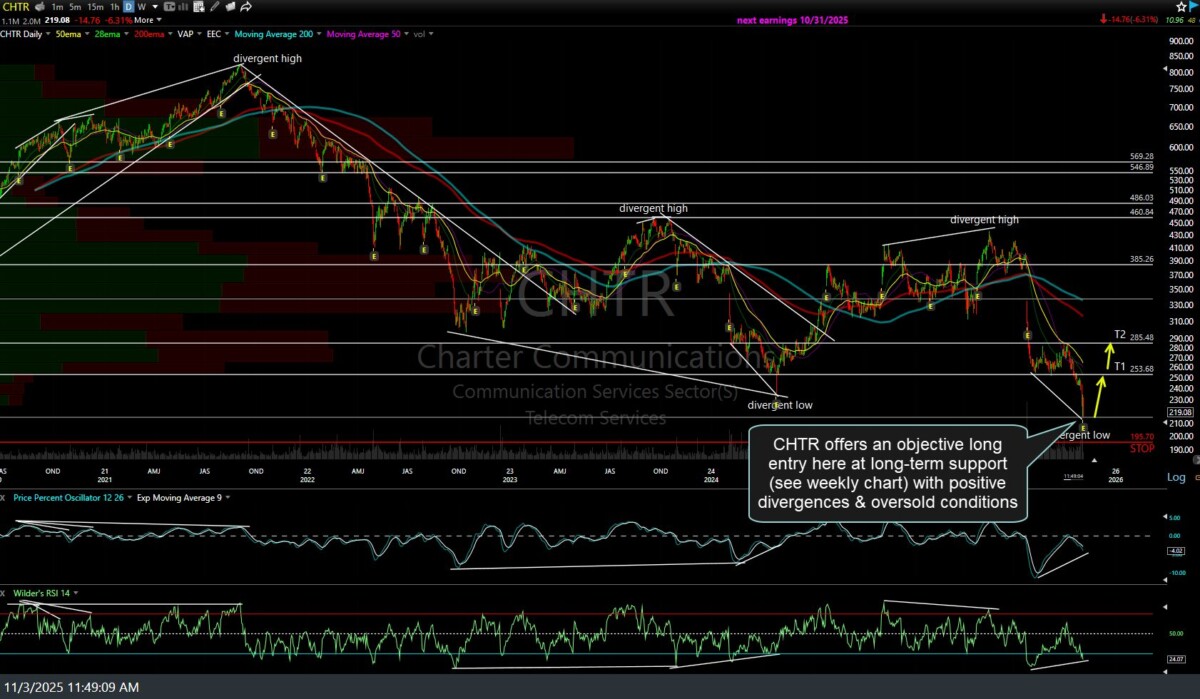Switch to 15m timeframe

coord(96,7)
